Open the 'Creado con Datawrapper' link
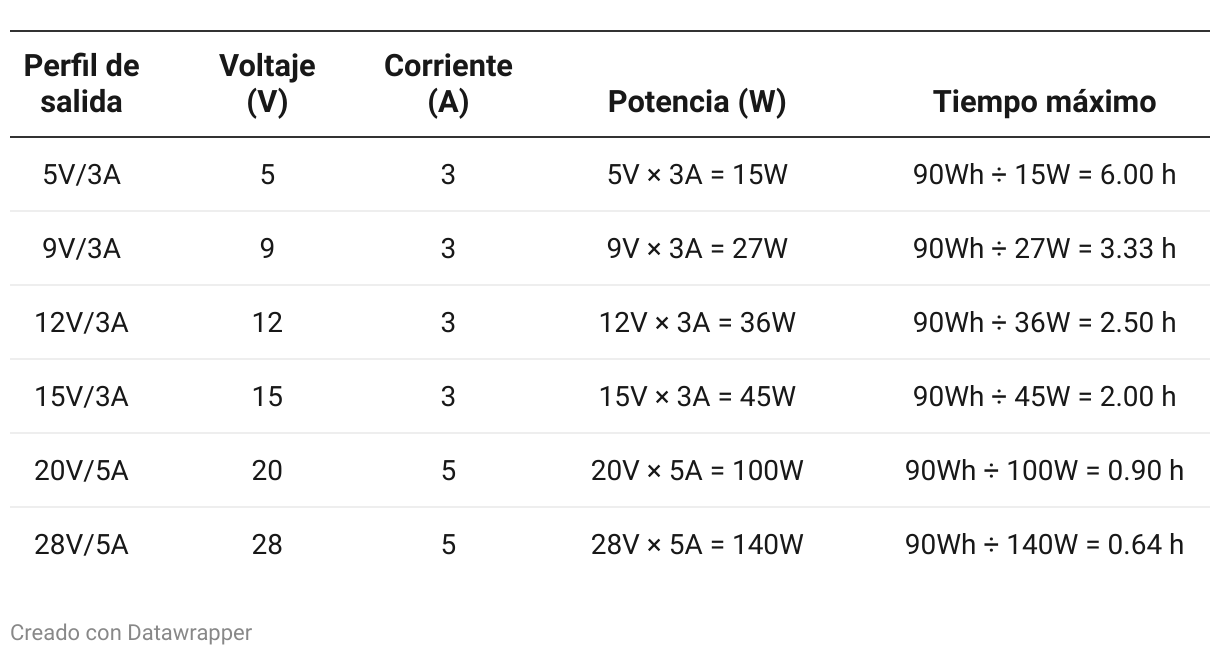 tap(131, 632)
